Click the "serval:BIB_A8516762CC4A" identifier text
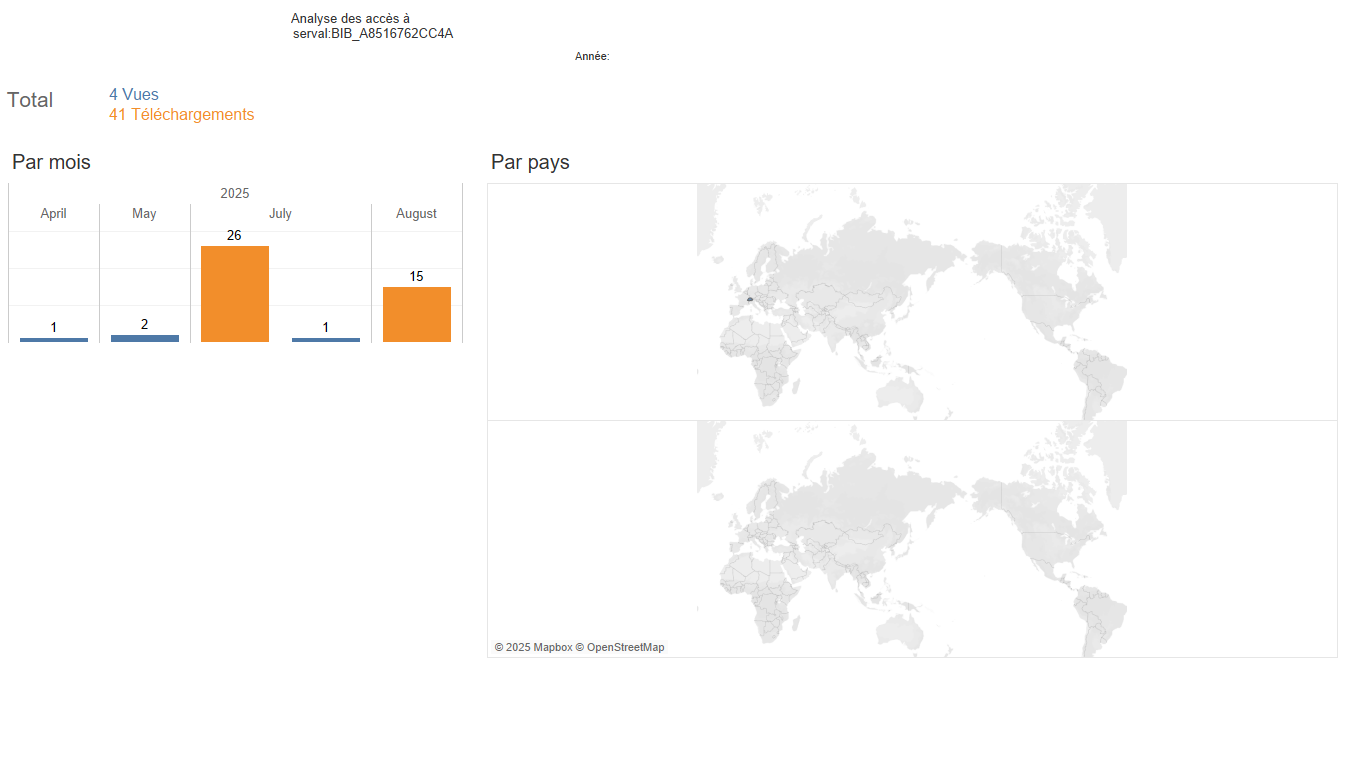The image size is (1366, 768). coord(373,34)
